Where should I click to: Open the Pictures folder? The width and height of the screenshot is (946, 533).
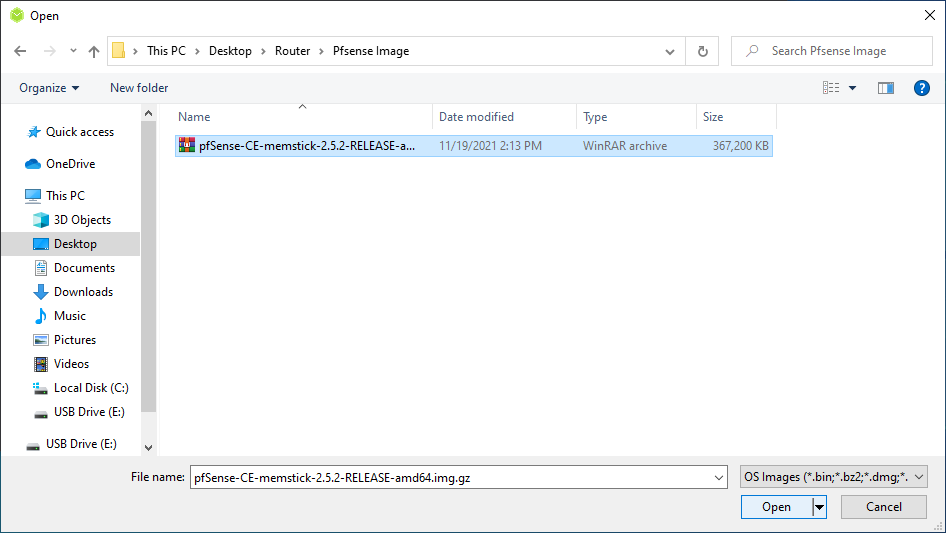[75, 340]
